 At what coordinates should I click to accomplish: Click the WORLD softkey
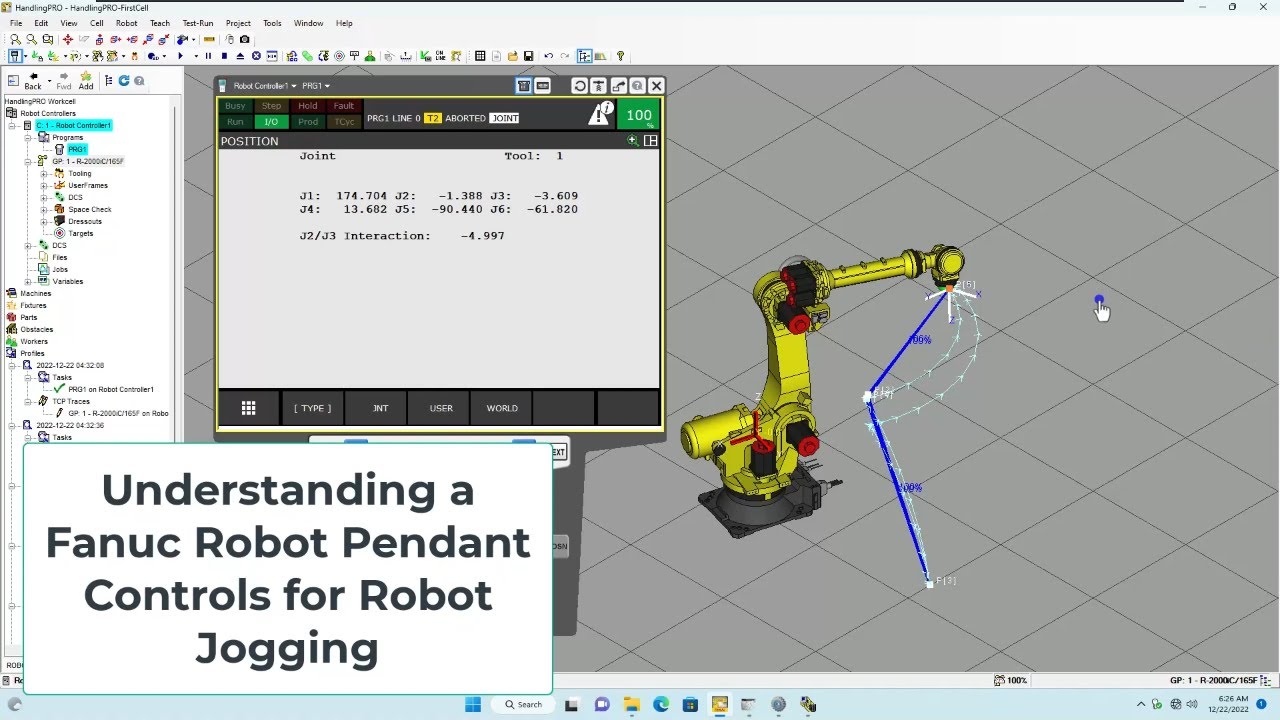pyautogui.click(x=502, y=408)
